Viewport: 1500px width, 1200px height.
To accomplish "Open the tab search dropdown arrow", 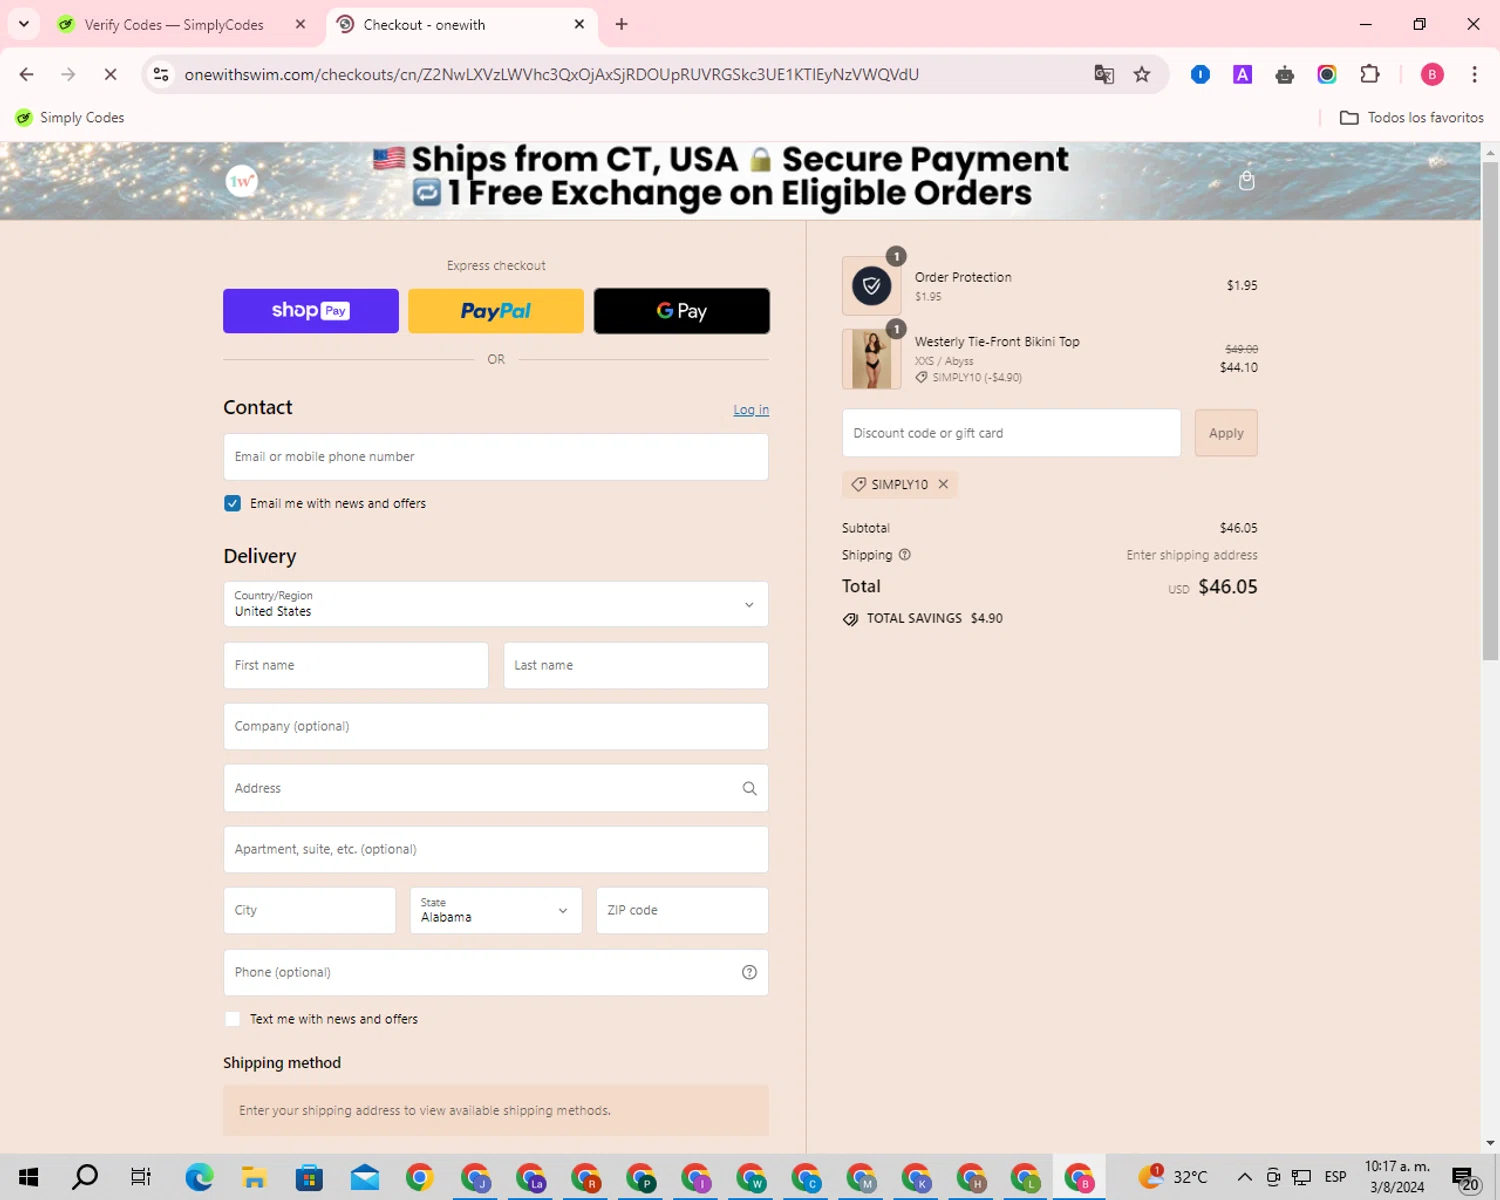I will (x=24, y=24).
